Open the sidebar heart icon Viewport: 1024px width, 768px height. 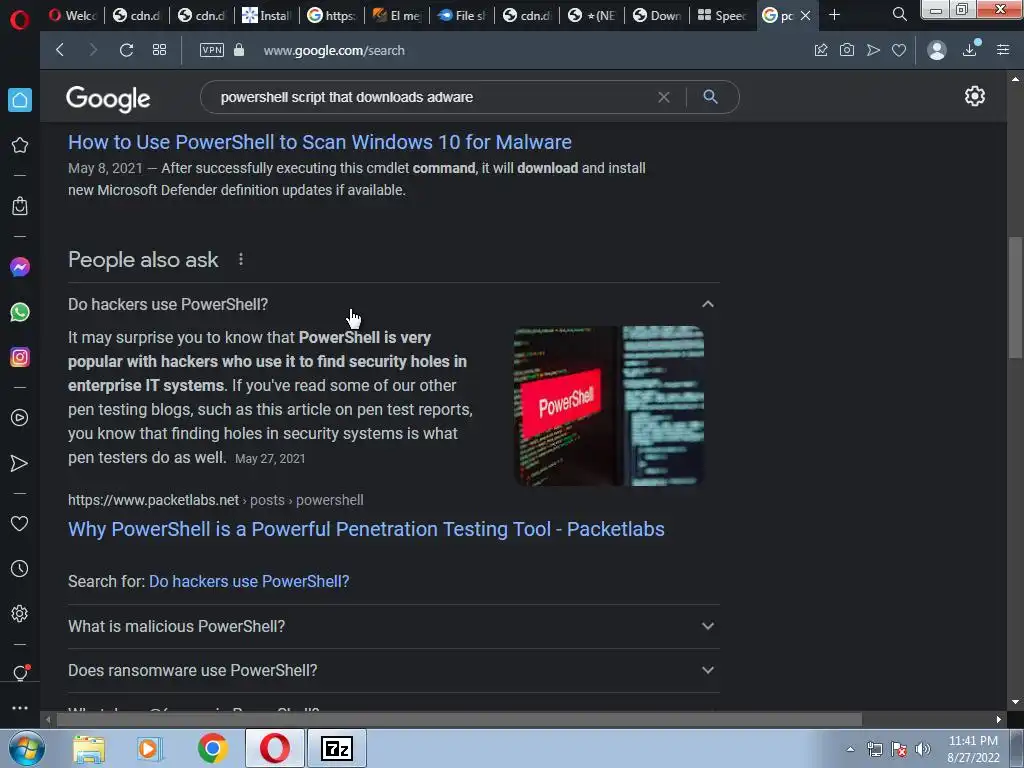pyautogui.click(x=20, y=524)
